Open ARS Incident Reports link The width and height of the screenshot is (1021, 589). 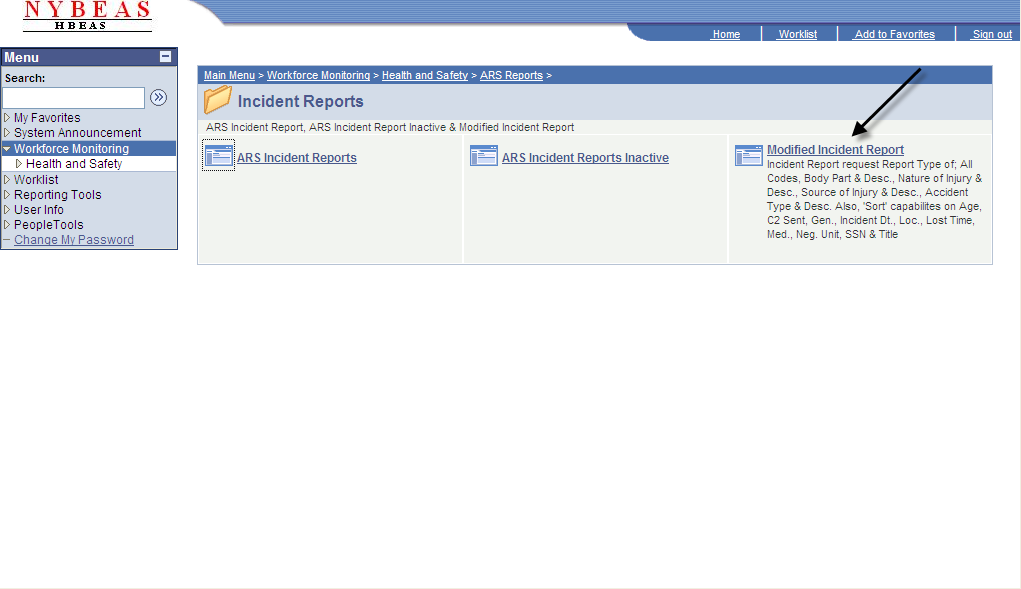(x=297, y=158)
